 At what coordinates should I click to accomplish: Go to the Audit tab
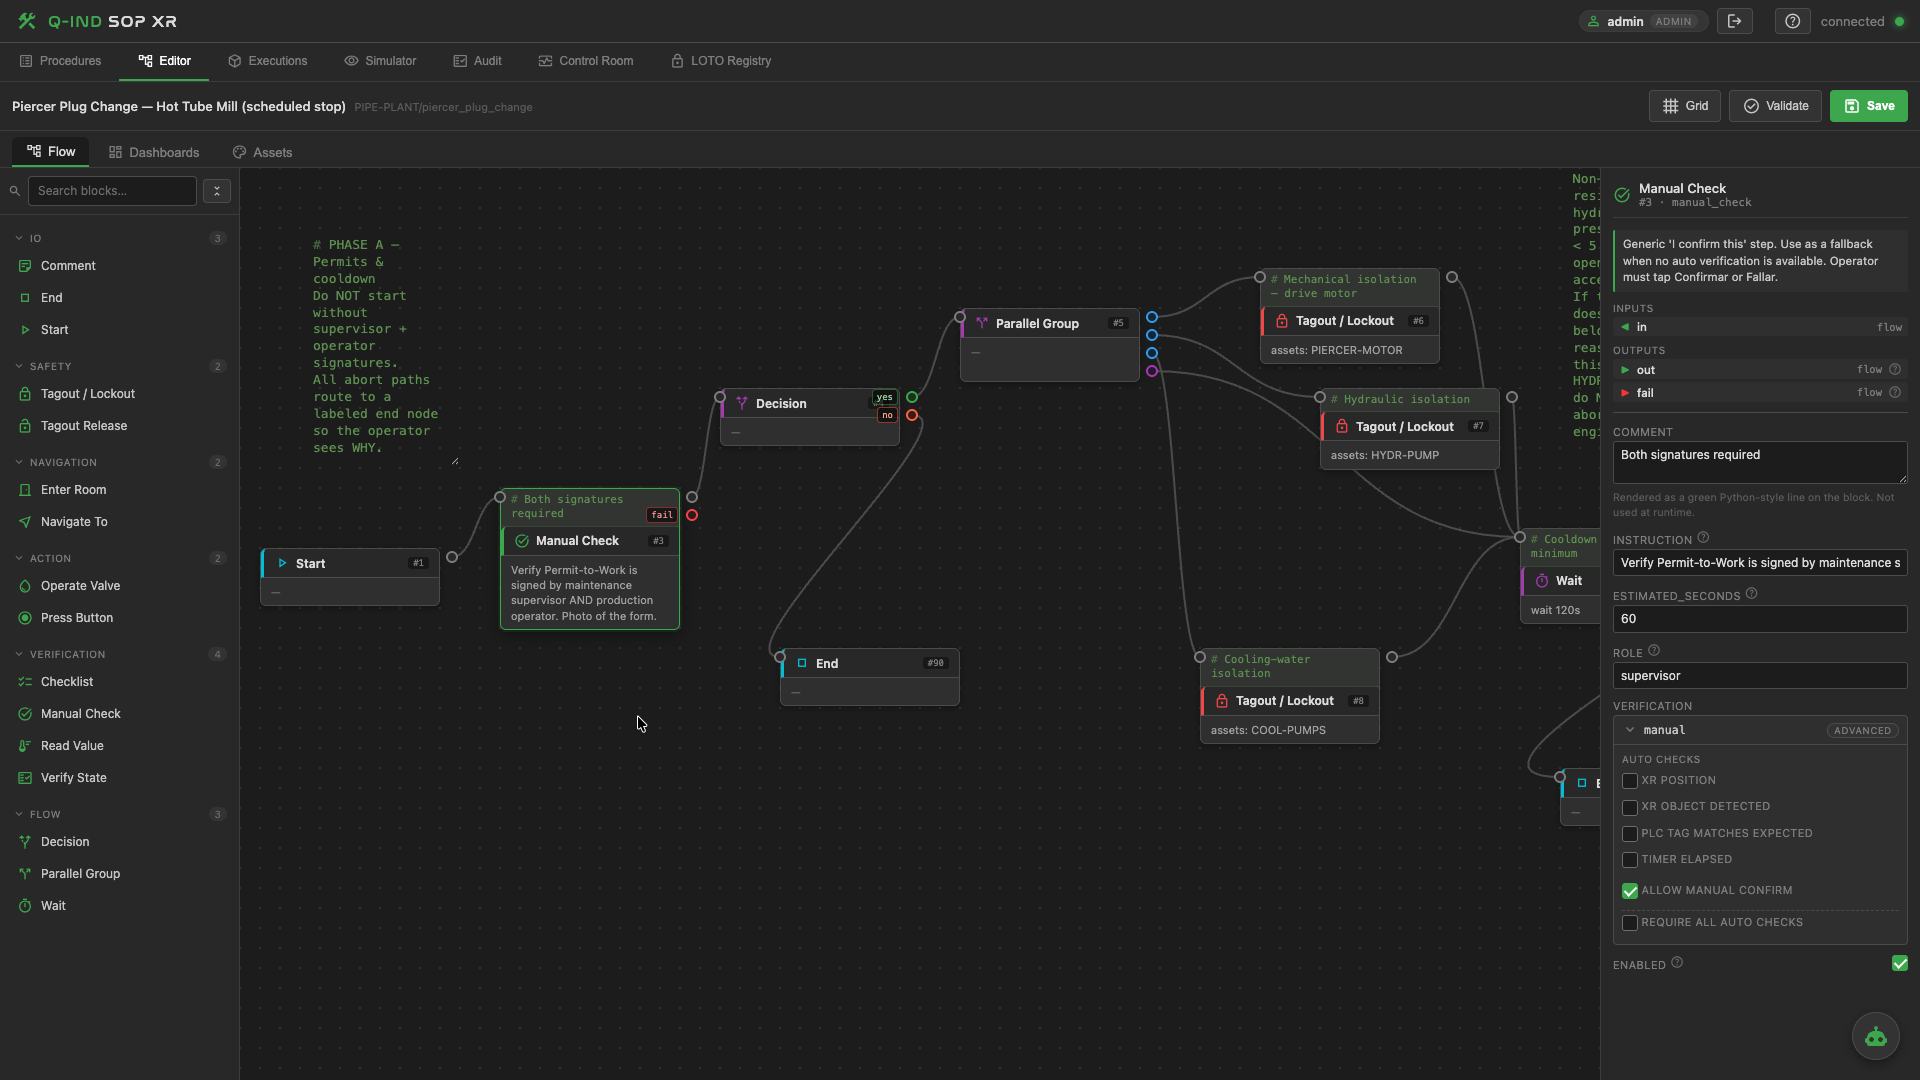tap(477, 61)
